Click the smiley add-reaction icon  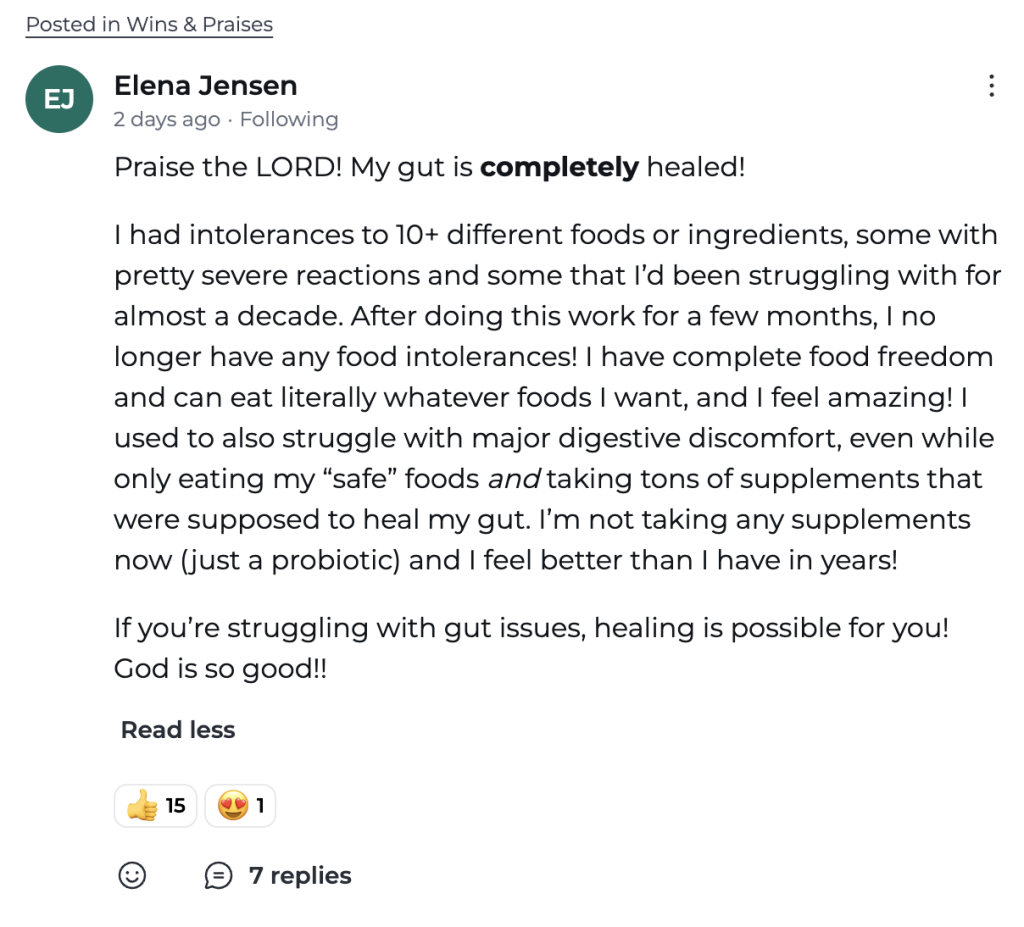click(x=132, y=876)
